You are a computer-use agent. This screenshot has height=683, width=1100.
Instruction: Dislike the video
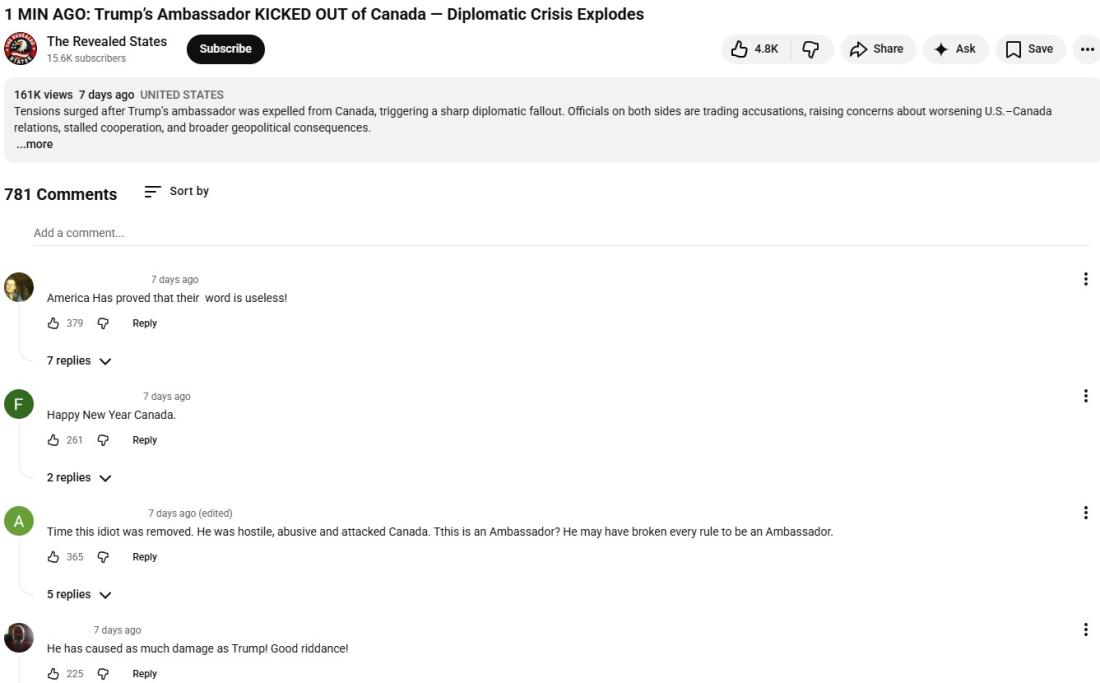pyautogui.click(x=811, y=49)
